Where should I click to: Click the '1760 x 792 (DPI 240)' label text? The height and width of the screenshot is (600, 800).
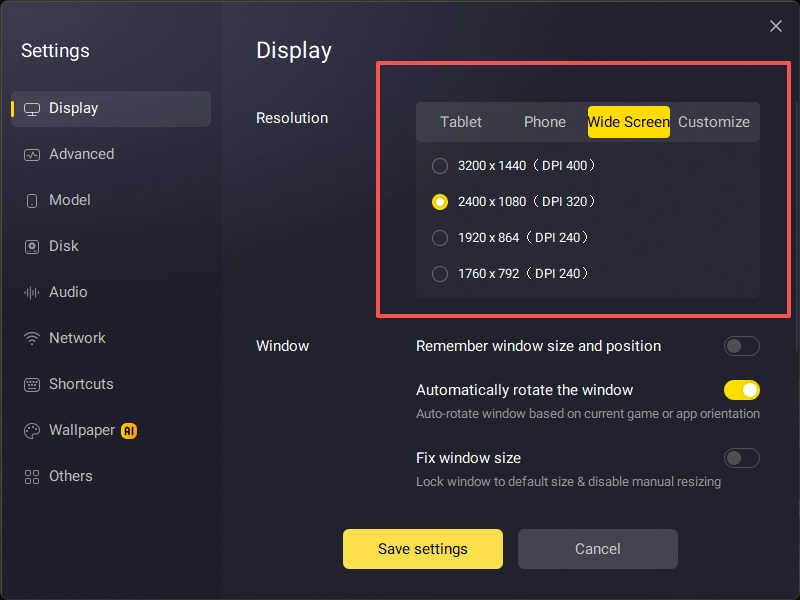523,273
